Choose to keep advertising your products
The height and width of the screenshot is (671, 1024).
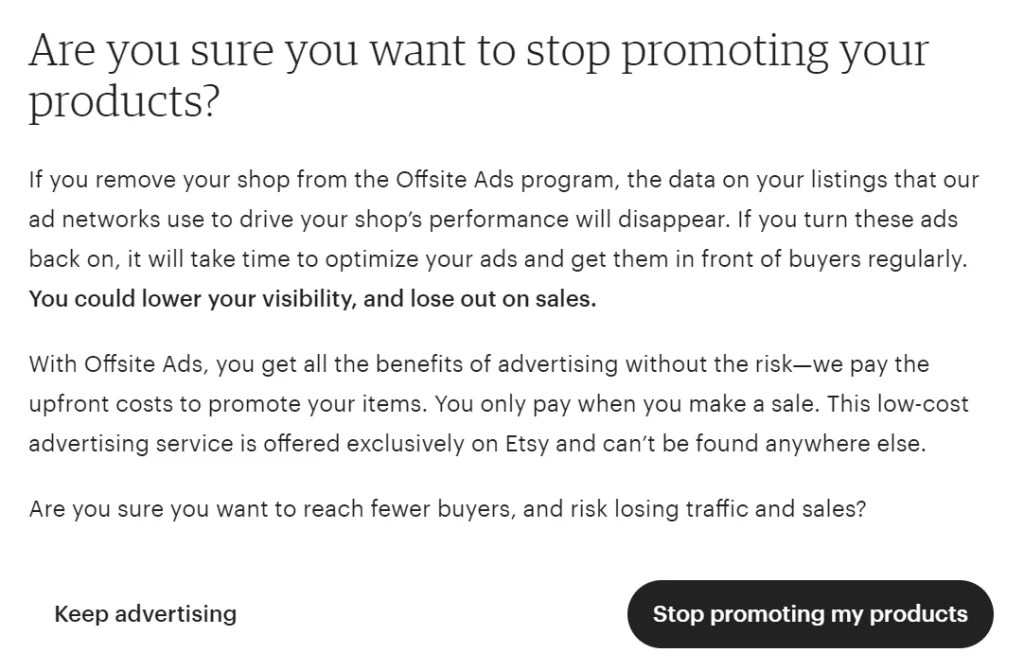146,614
